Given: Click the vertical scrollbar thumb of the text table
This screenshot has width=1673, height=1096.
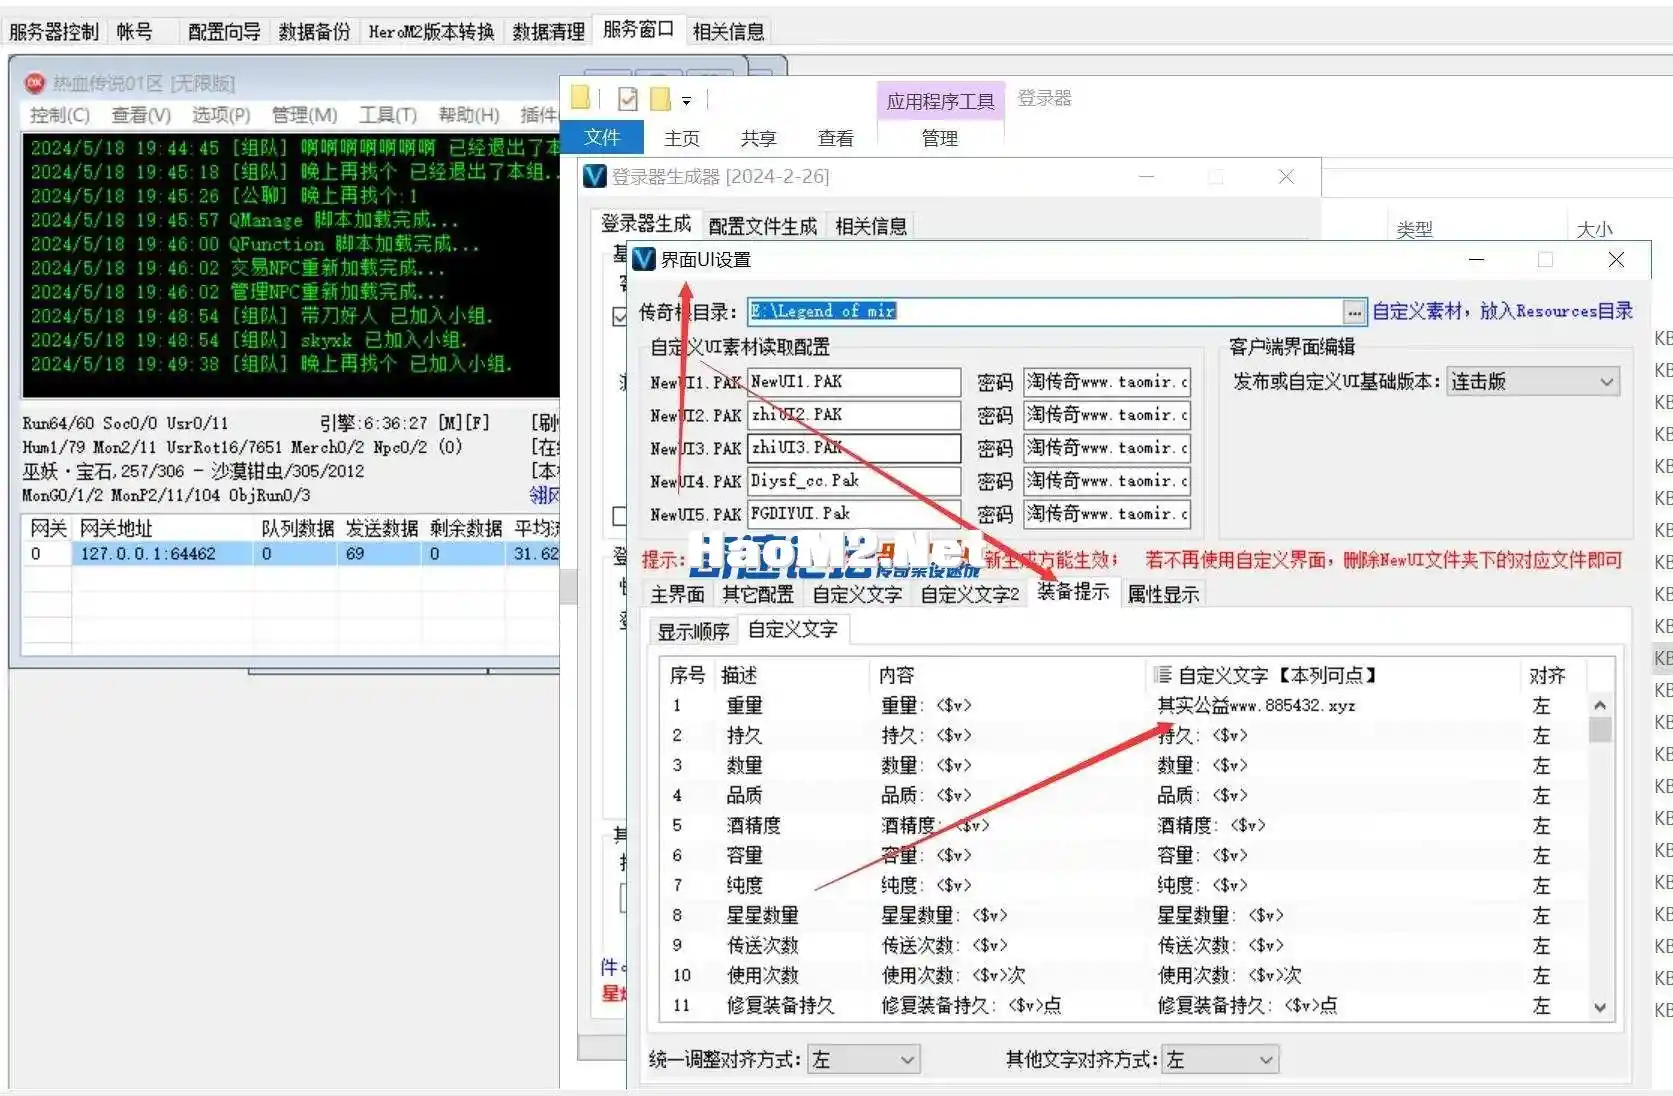Looking at the screenshot, I should [x=1600, y=729].
